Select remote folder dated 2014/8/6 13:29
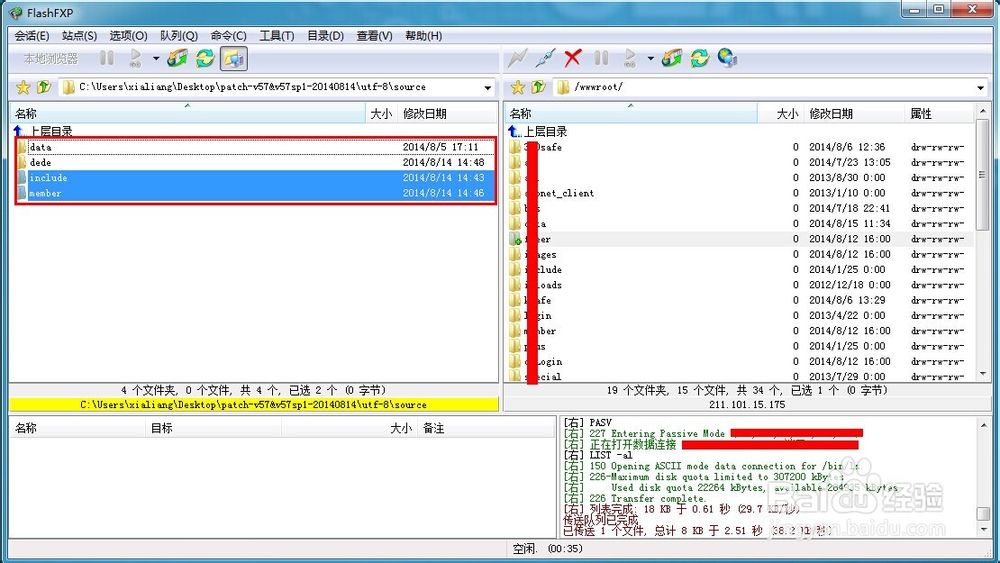The height and width of the screenshot is (563, 1000). 740,300
